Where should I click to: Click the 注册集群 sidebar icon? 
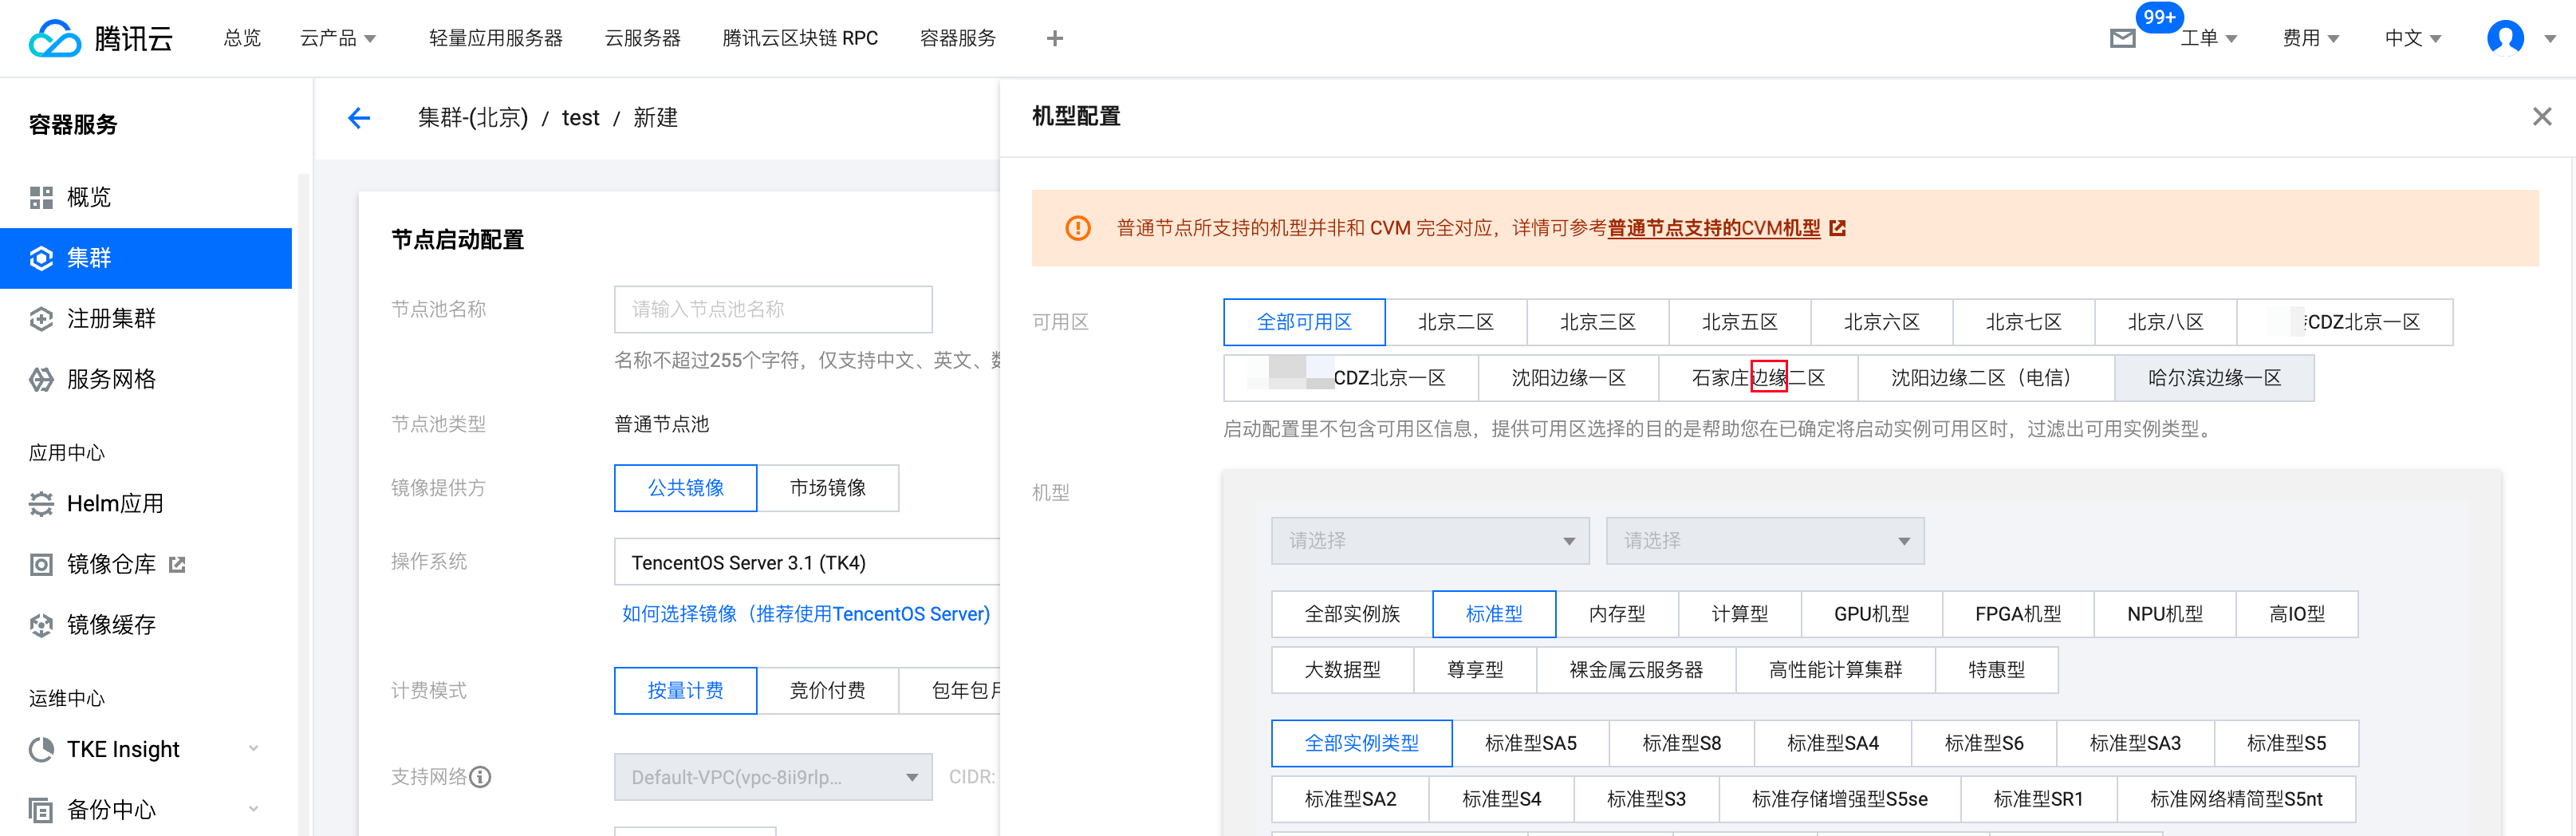[41, 319]
